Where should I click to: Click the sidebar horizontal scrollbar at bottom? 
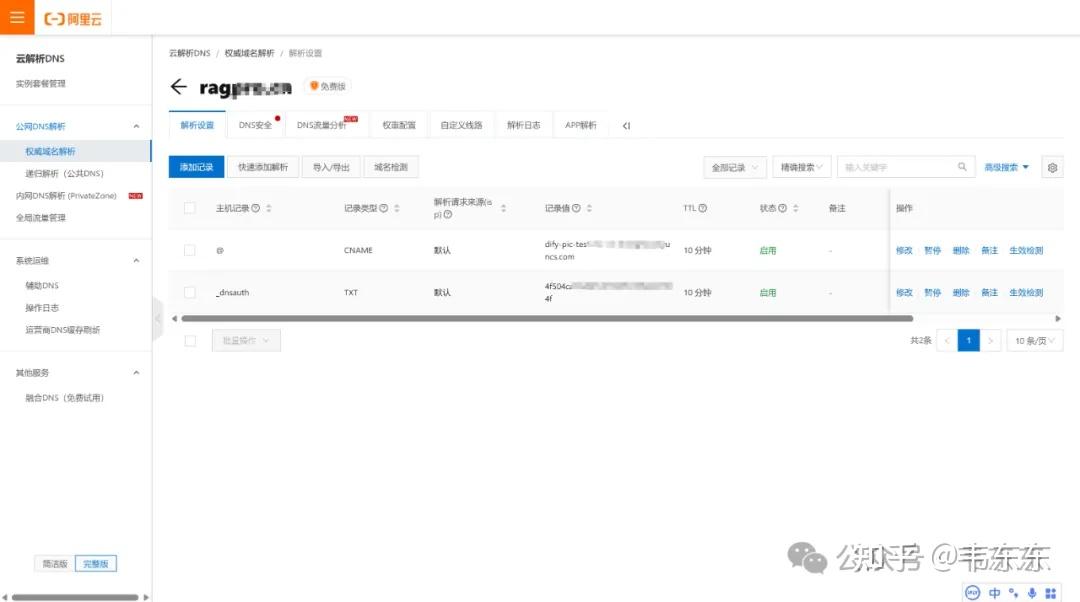coord(75,597)
